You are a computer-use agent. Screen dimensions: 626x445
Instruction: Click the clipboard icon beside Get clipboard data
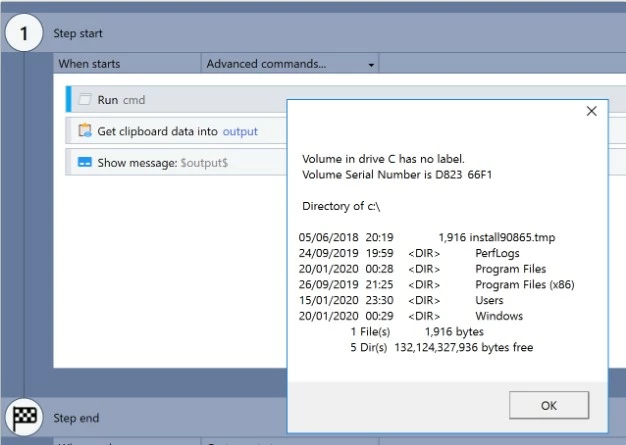[x=85, y=131]
